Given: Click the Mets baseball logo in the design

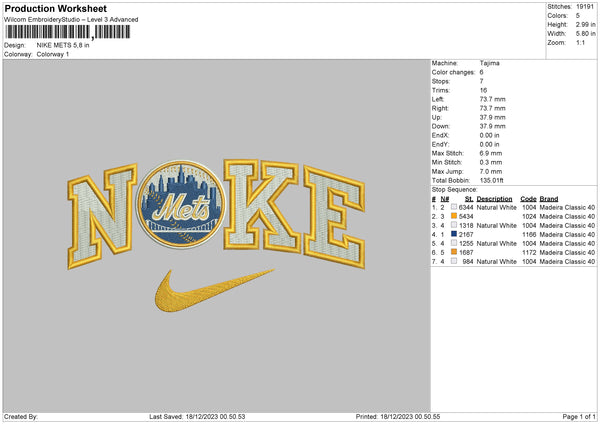Looking at the screenshot, I should (181, 204).
